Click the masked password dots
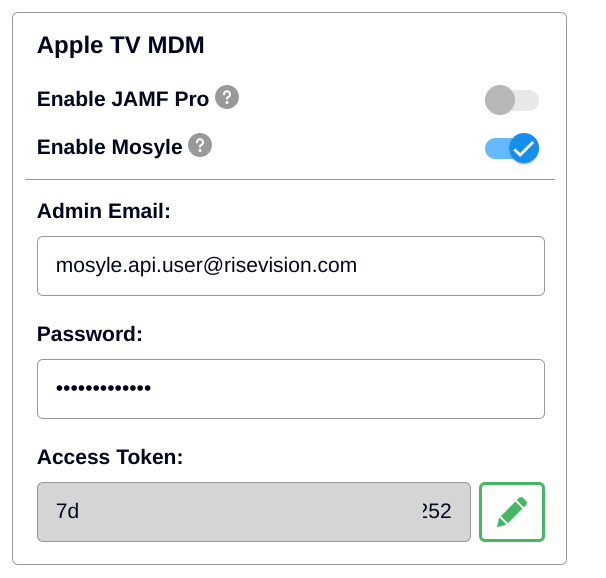 103,388
